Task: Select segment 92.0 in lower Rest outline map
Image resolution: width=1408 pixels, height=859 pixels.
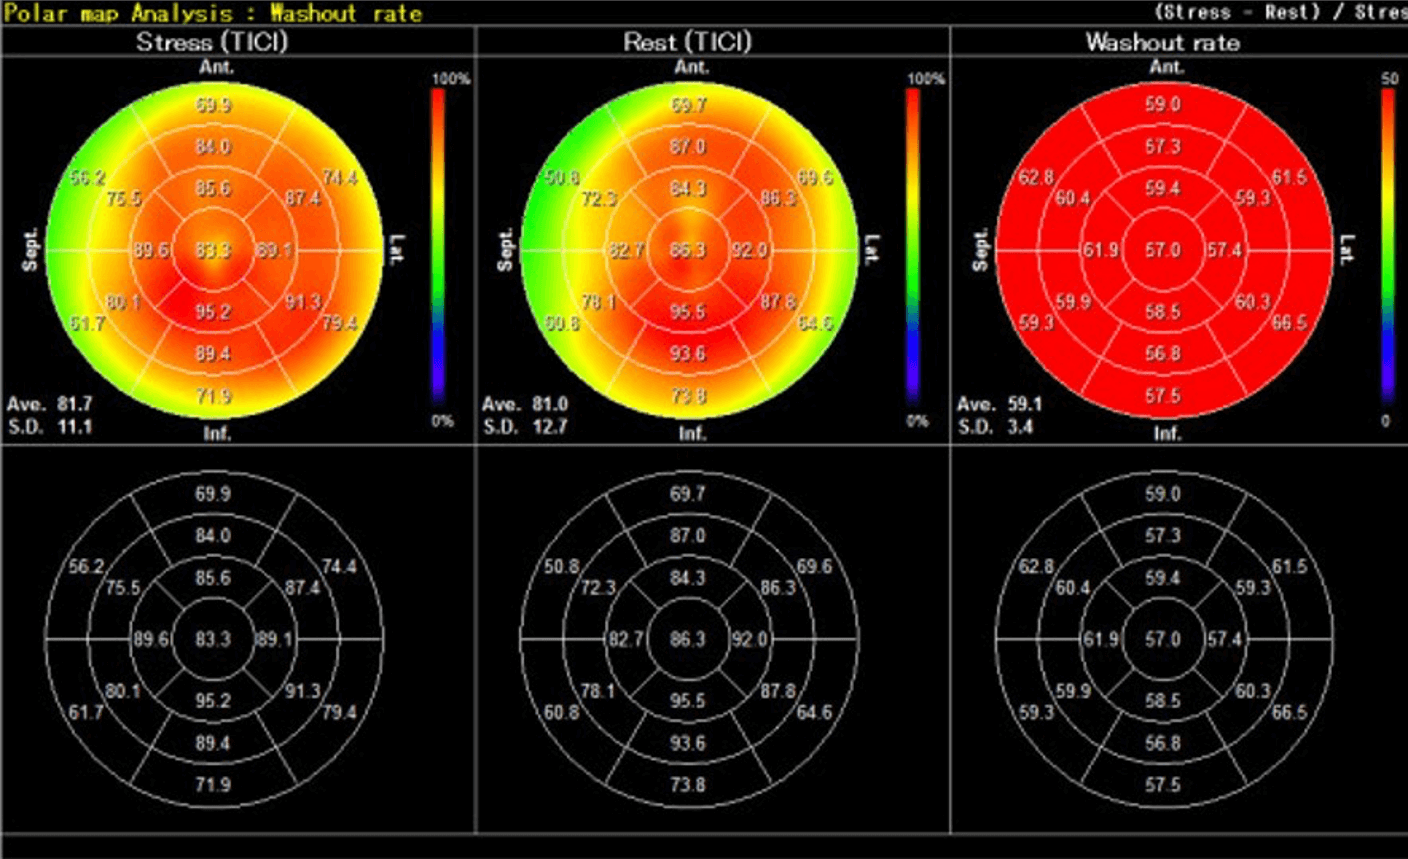Action: point(749,639)
